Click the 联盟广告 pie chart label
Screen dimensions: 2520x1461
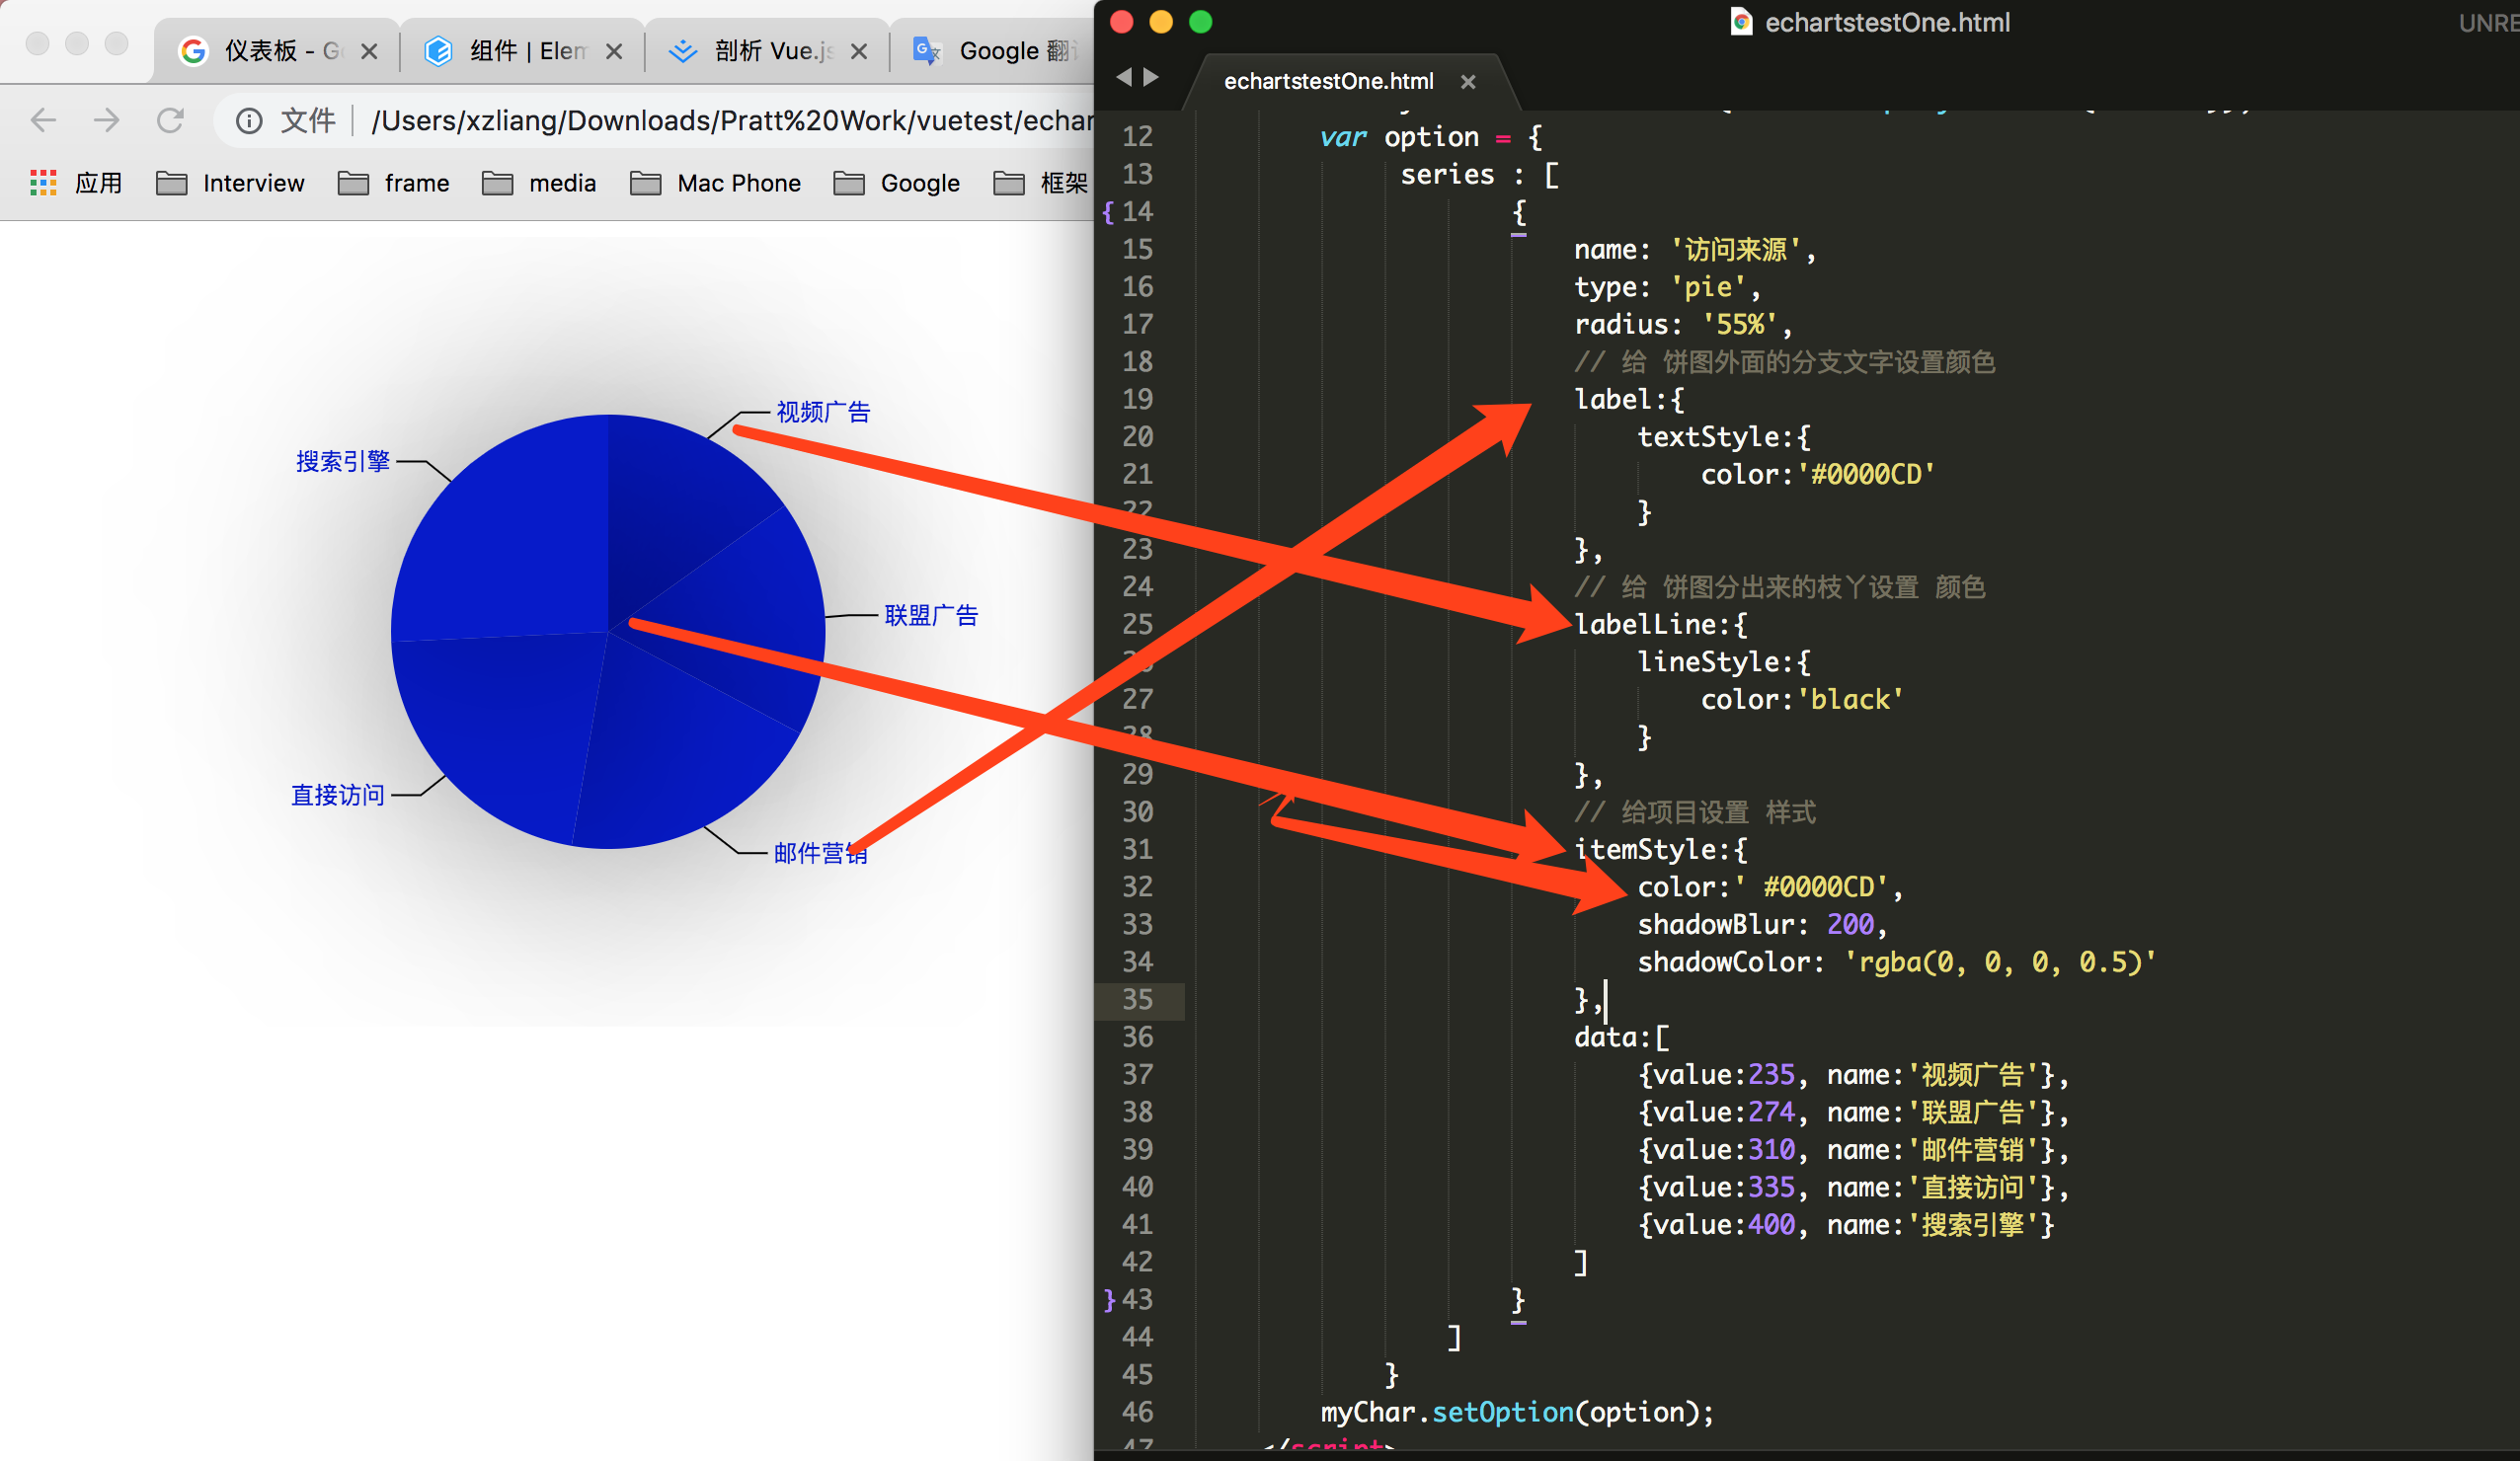(x=930, y=615)
